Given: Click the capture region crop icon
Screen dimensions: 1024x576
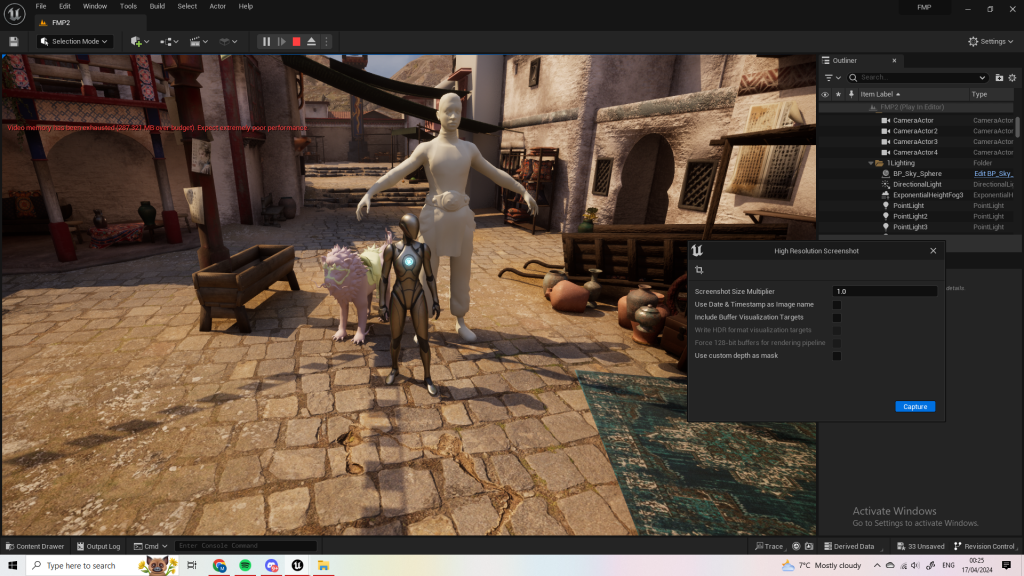Looking at the screenshot, I should [699, 270].
